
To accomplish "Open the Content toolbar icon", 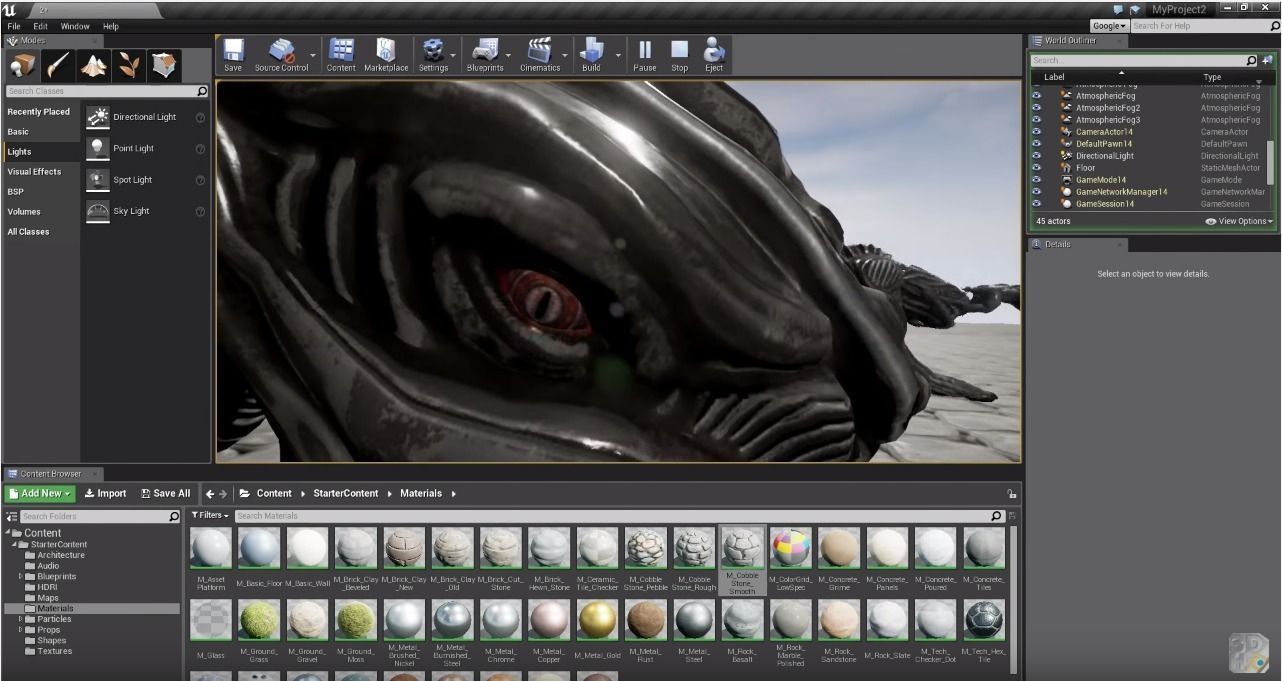I will [x=341, y=55].
